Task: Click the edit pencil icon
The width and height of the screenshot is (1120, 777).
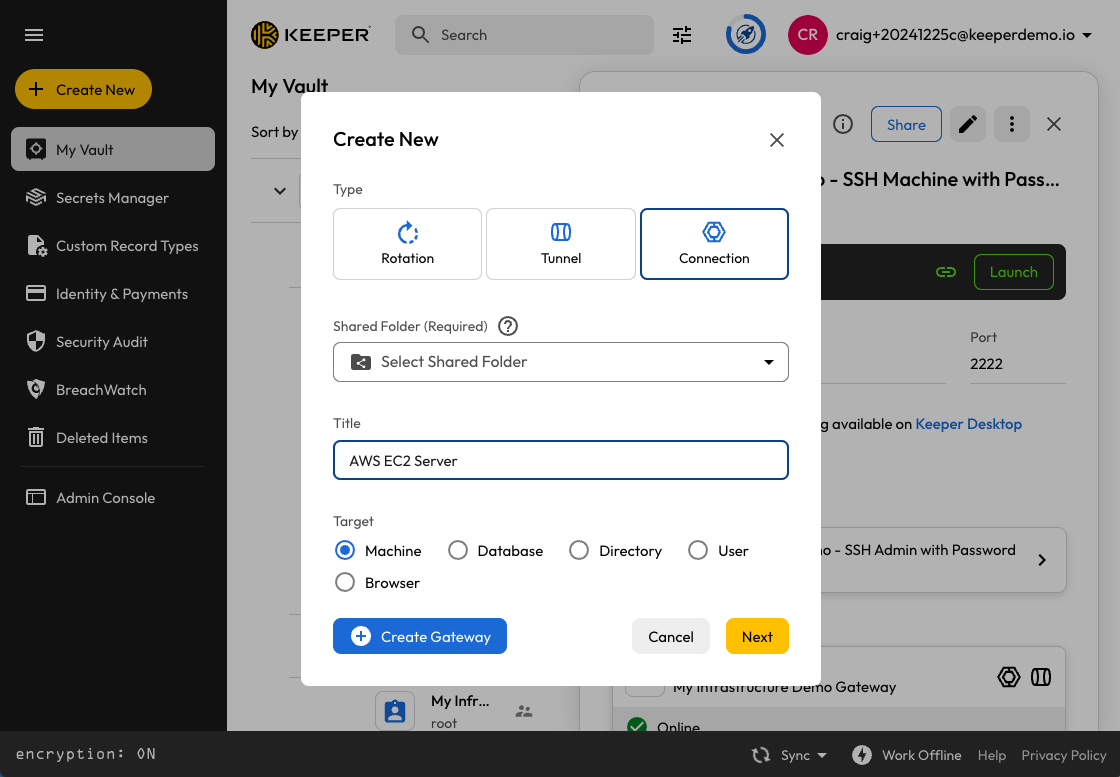Action: 967,124
